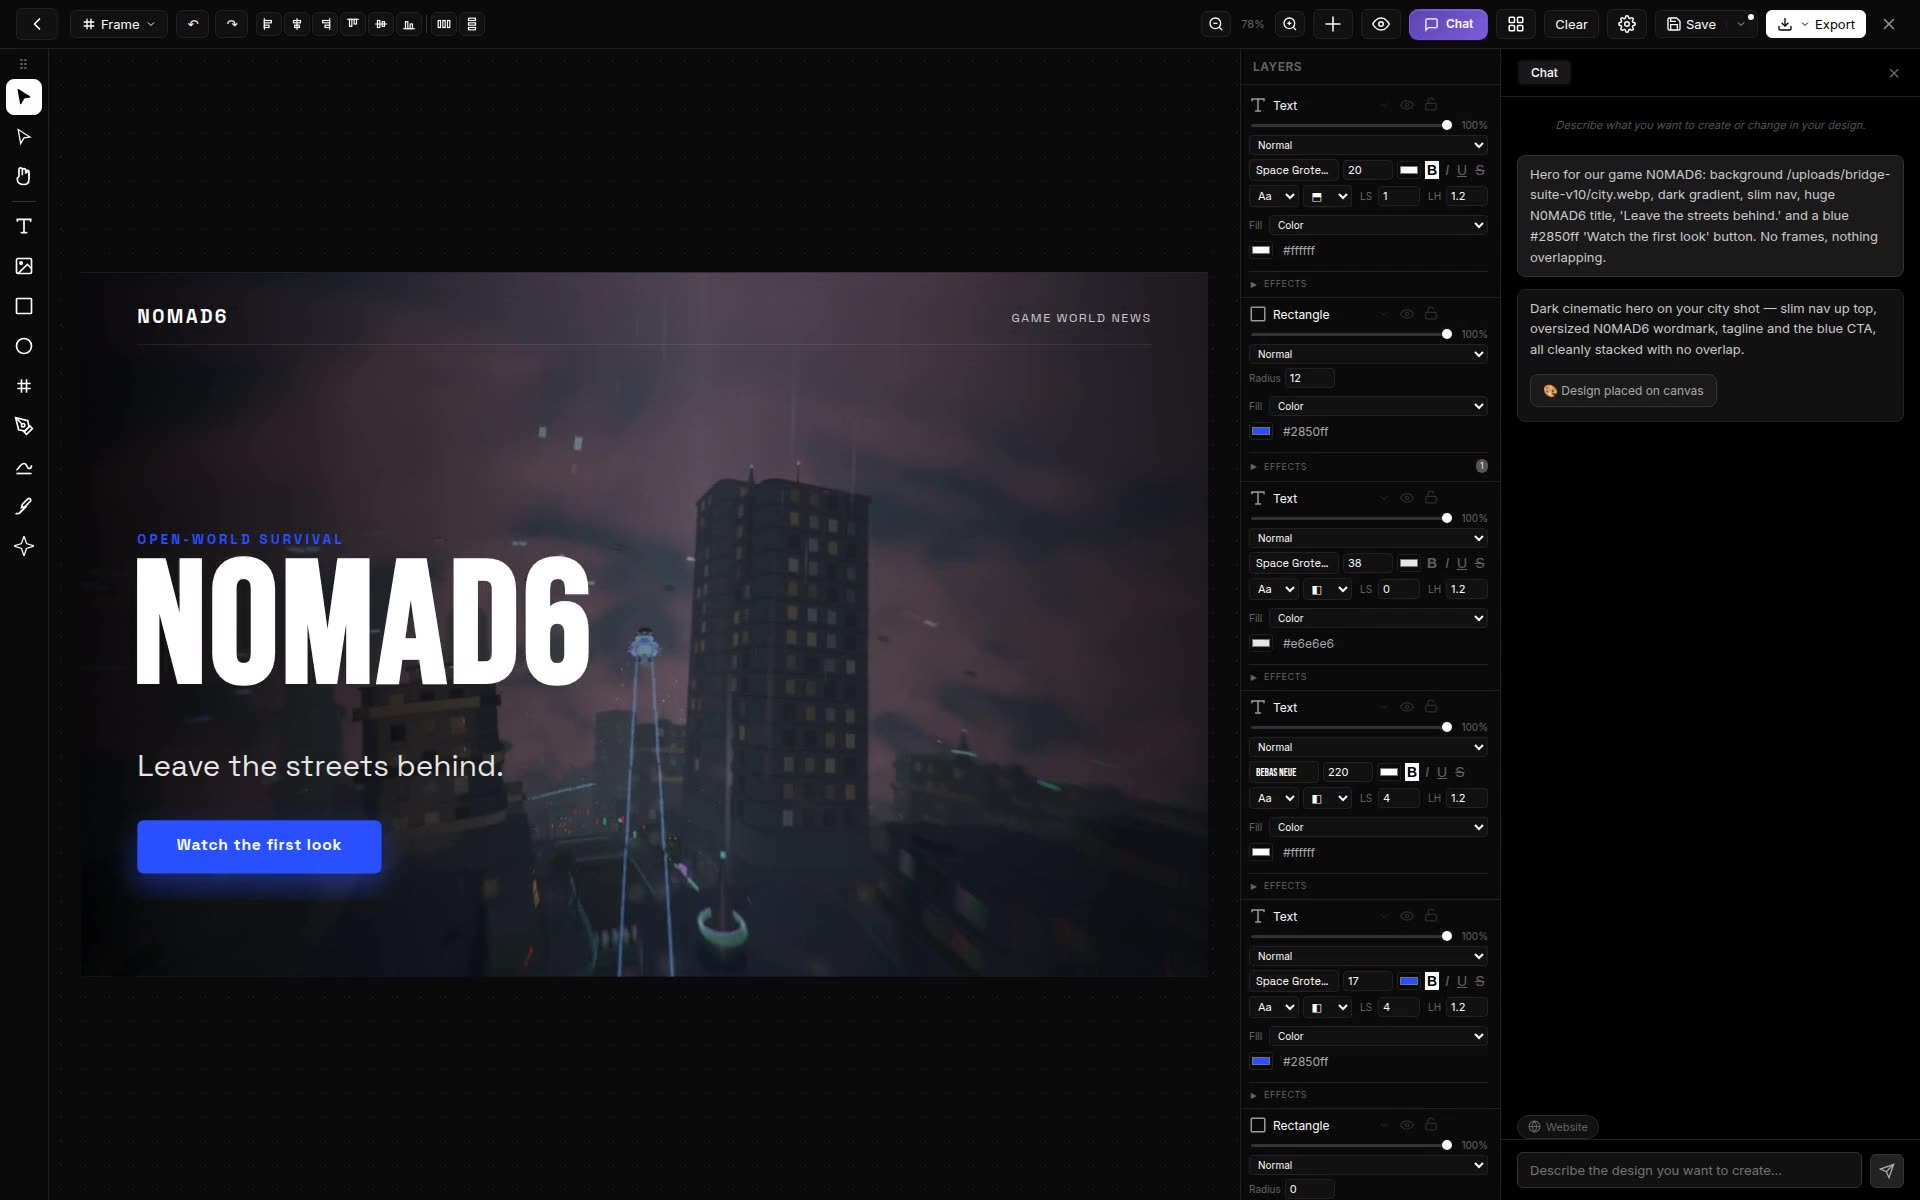
Task: Zoom in on the canvas
Action: (x=1290, y=24)
